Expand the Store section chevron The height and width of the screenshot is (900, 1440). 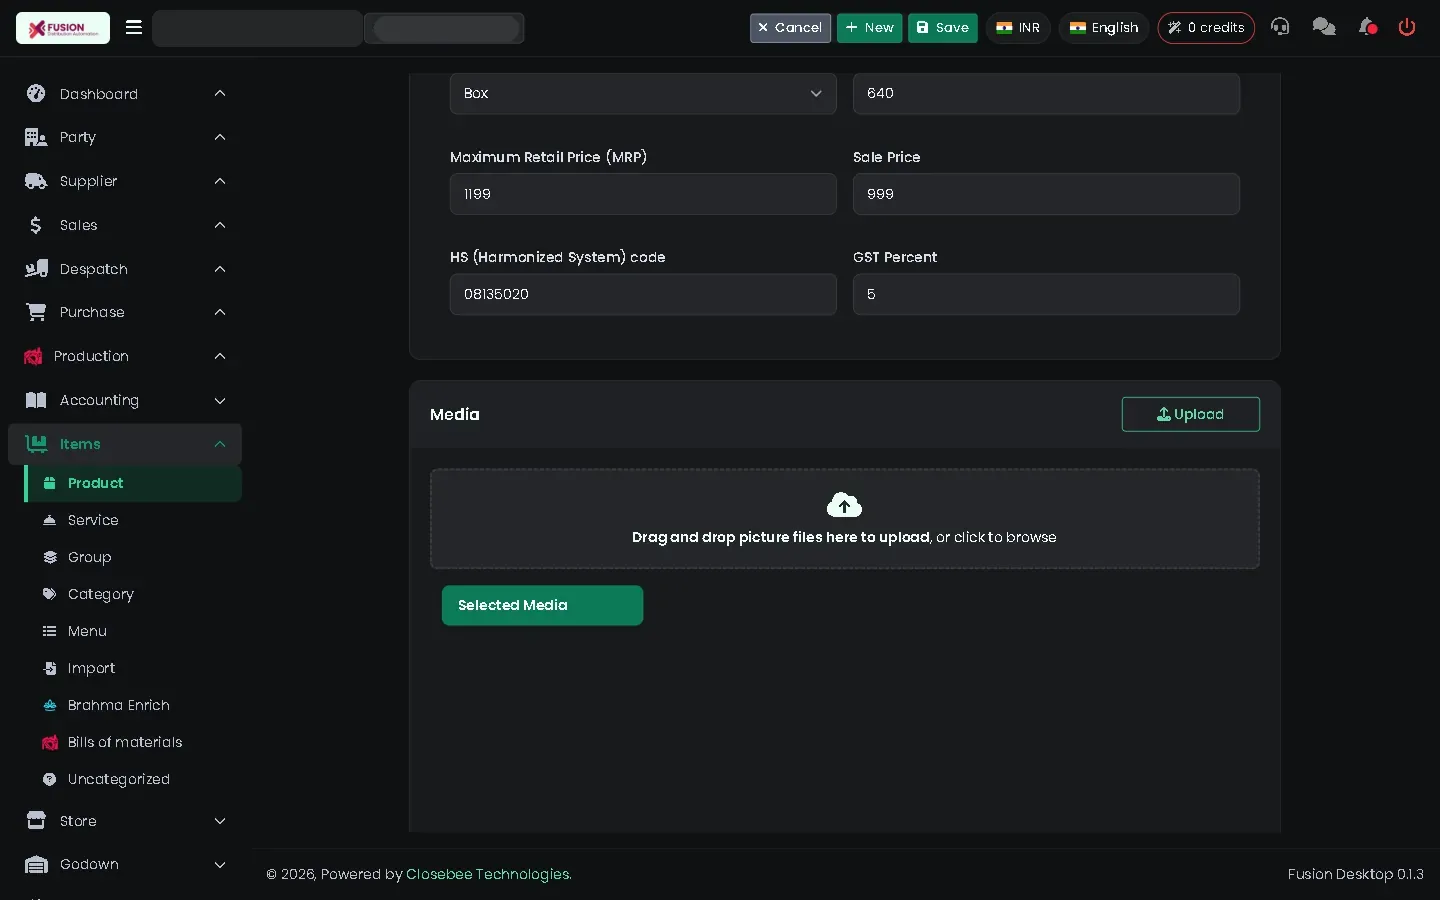tap(220, 821)
